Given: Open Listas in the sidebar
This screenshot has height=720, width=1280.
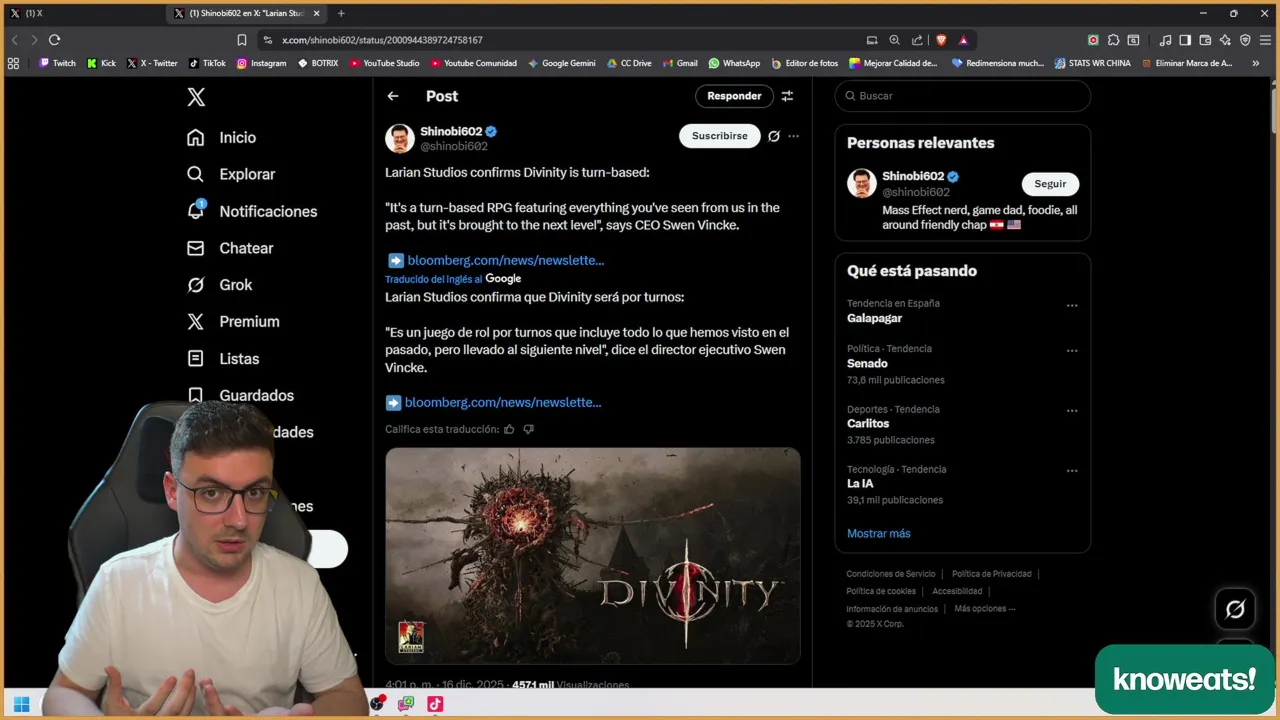Looking at the screenshot, I should click(223, 358).
